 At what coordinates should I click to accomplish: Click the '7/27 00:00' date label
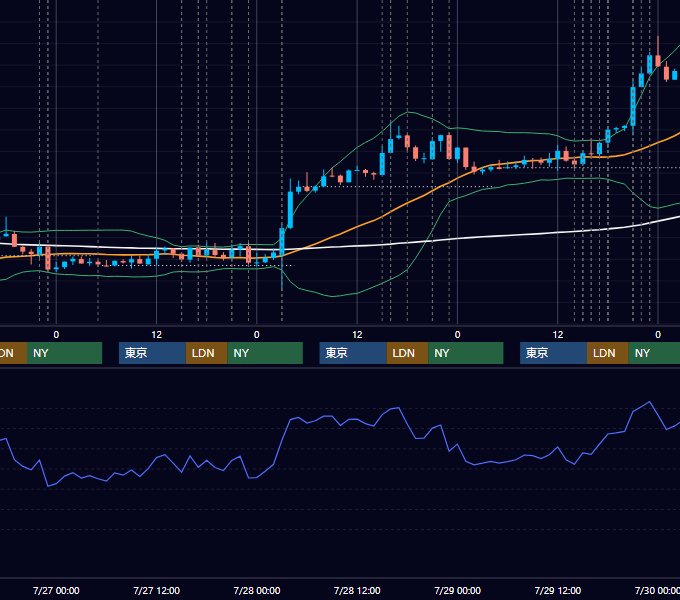click(56, 590)
